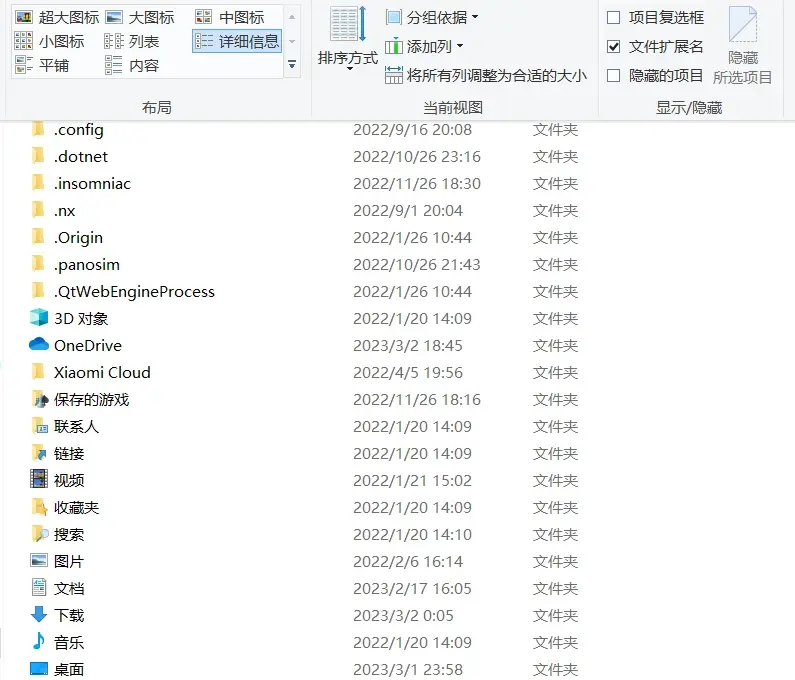
Task: Click the 下载 download arrow icon
Action: click(x=39, y=615)
